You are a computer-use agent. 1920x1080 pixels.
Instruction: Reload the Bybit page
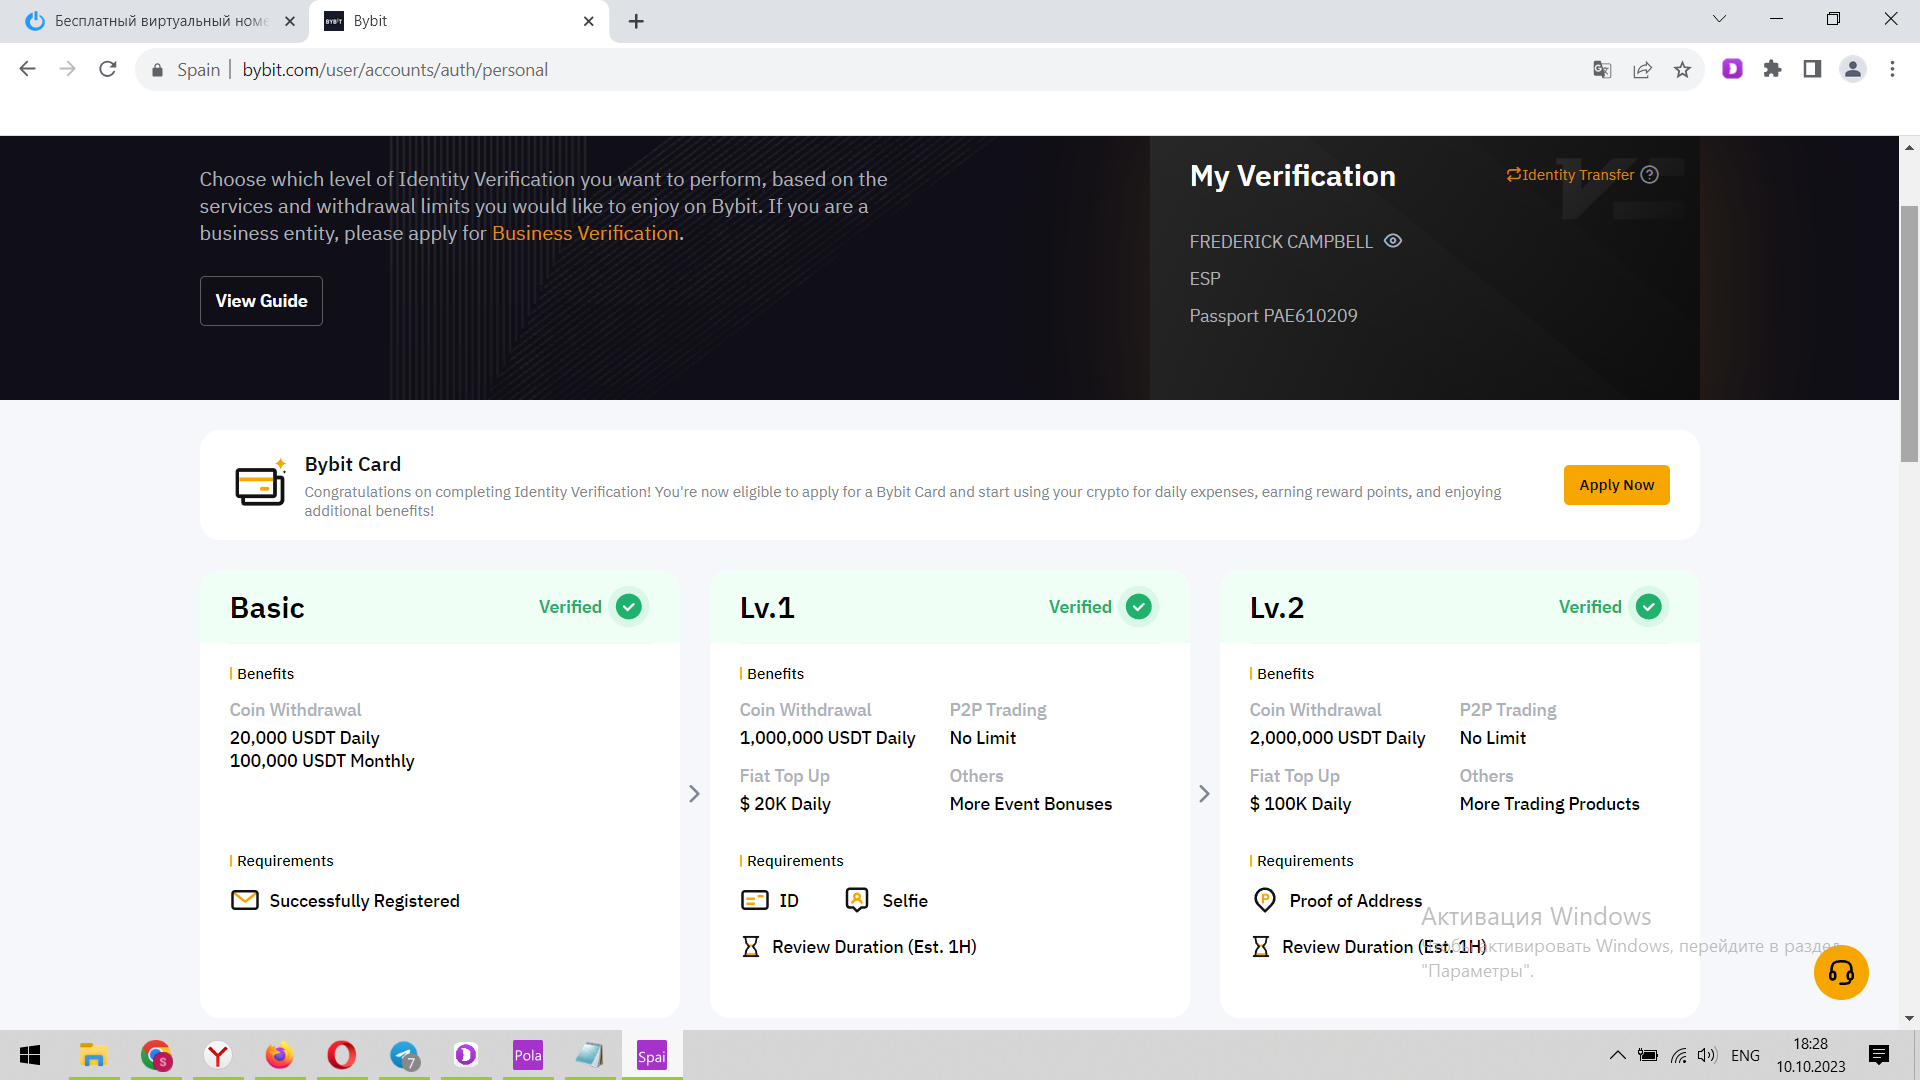tap(108, 69)
